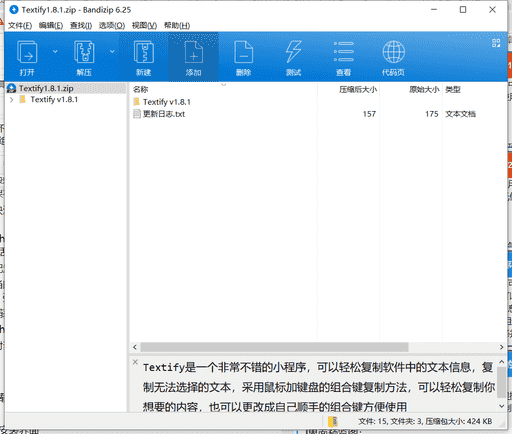Click horizontal scrollbar right arrow
The height and width of the screenshot is (434, 512).
point(502,347)
